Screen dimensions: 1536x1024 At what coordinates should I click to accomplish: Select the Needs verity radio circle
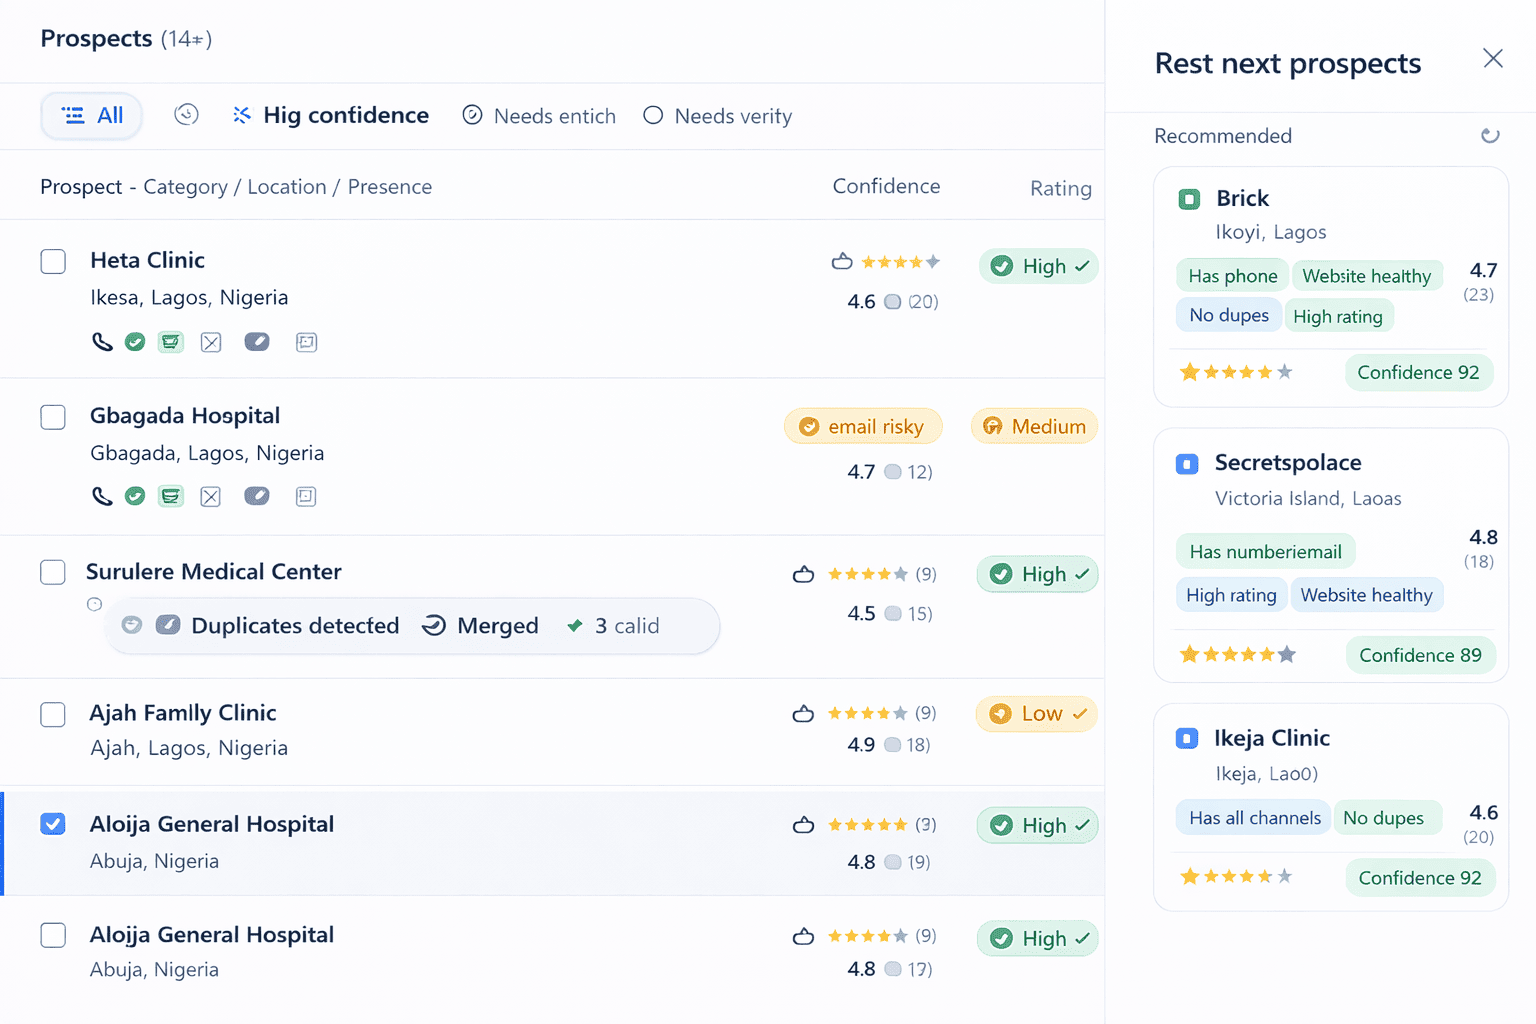(x=653, y=115)
